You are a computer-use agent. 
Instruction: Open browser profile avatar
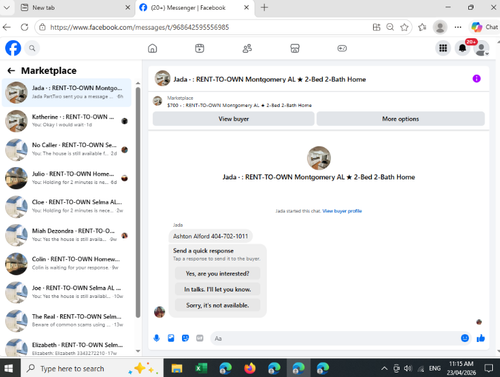tap(440, 27)
